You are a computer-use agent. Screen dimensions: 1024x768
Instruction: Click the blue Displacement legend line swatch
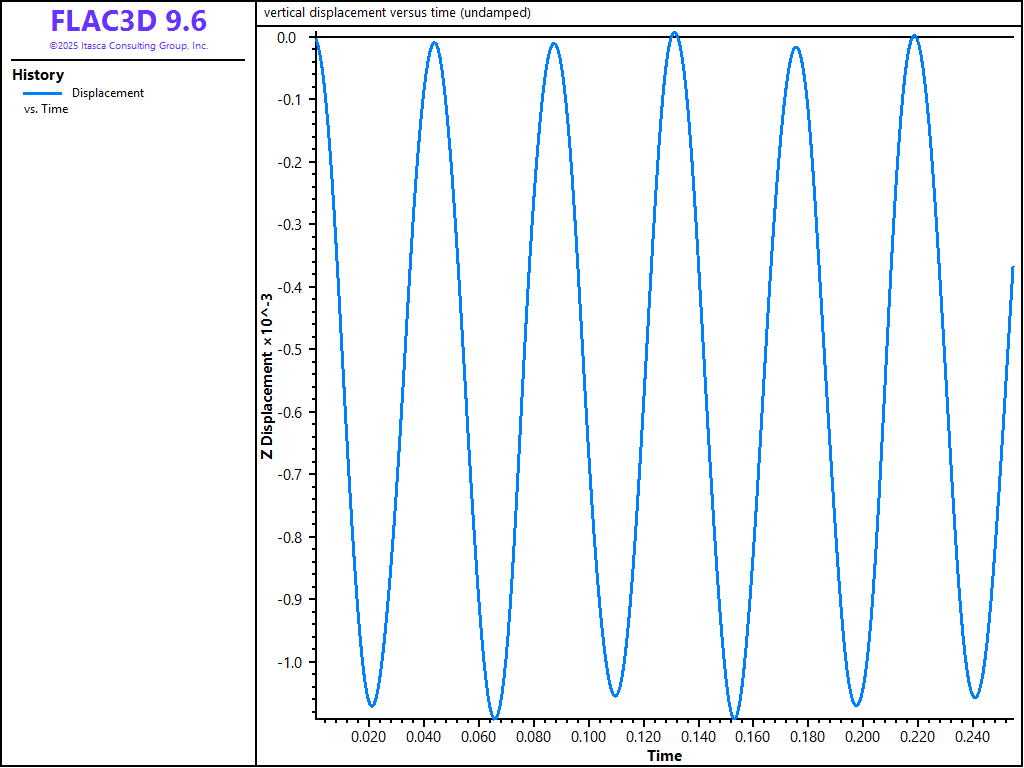pyautogui.click(x=42, y=93)
